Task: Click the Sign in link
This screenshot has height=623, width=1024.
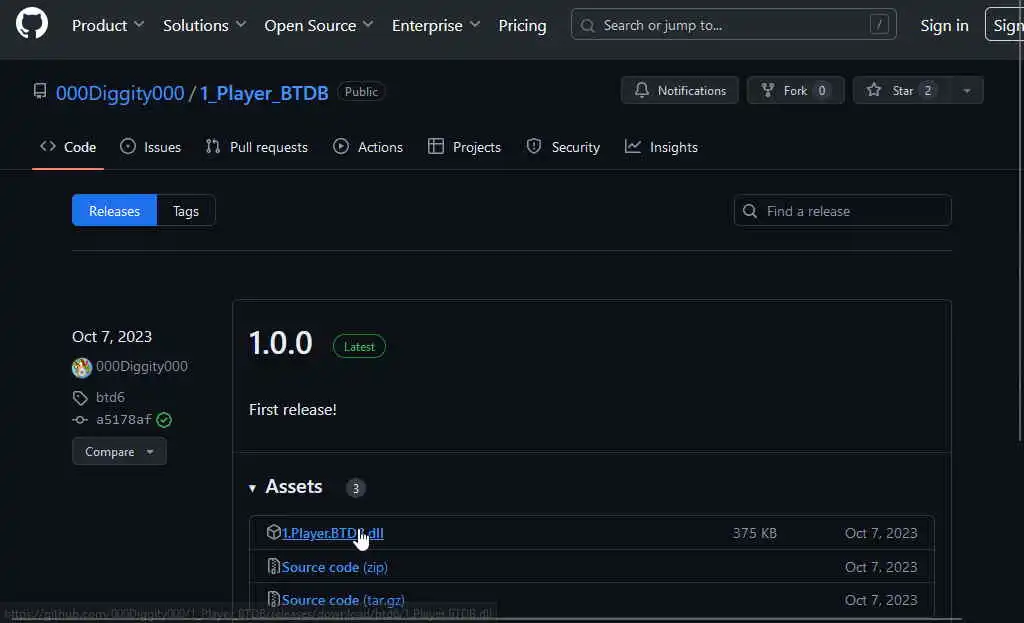Action: [944, 25]
